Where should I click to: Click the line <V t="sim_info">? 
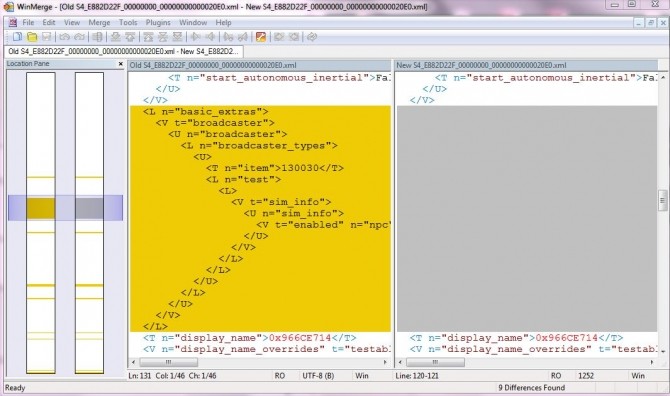tap(281, 202)
